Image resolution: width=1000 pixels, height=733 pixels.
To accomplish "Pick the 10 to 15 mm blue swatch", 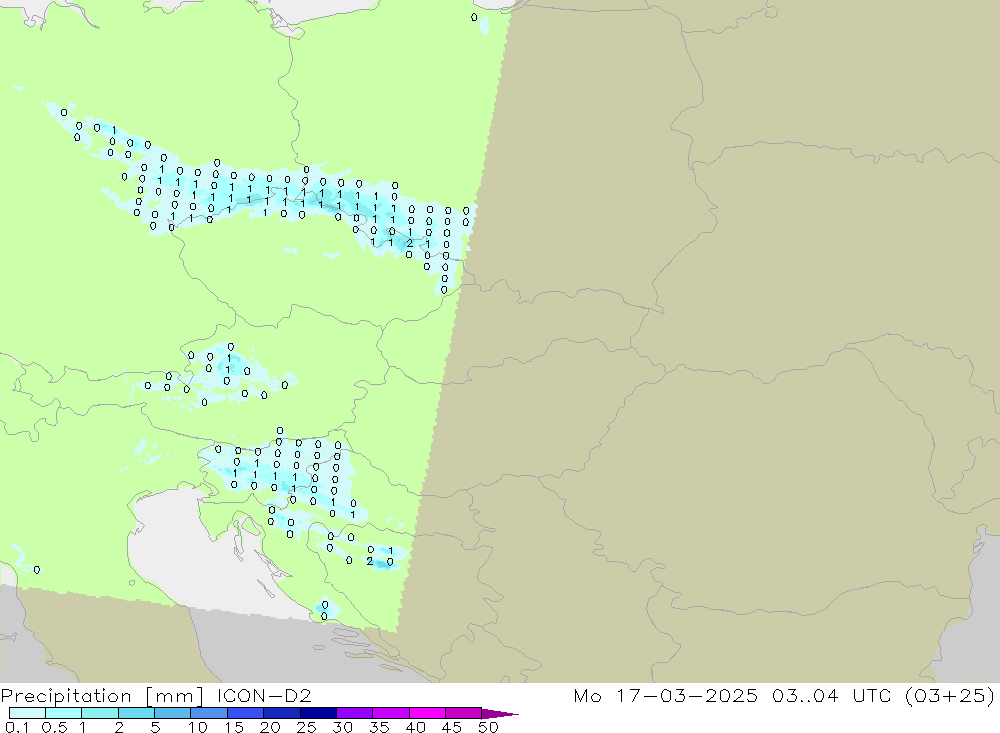I will (x=209, y=713).
